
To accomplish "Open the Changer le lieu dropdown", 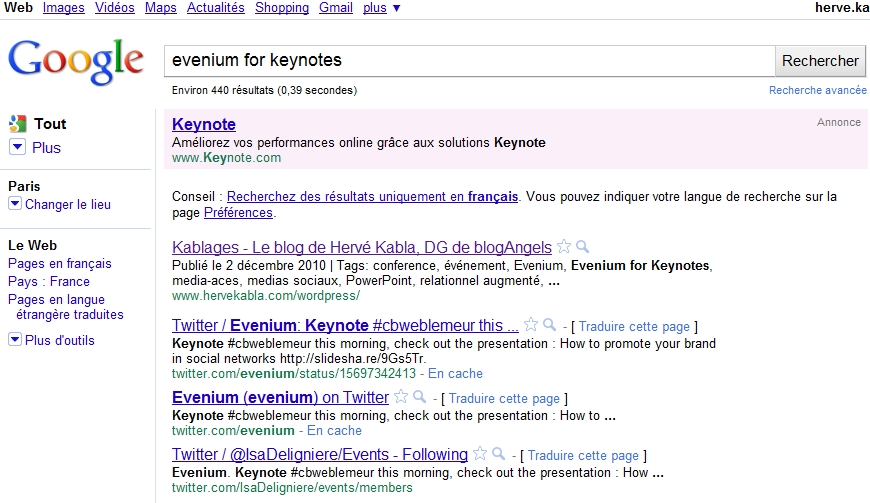I will coord(15,204).
